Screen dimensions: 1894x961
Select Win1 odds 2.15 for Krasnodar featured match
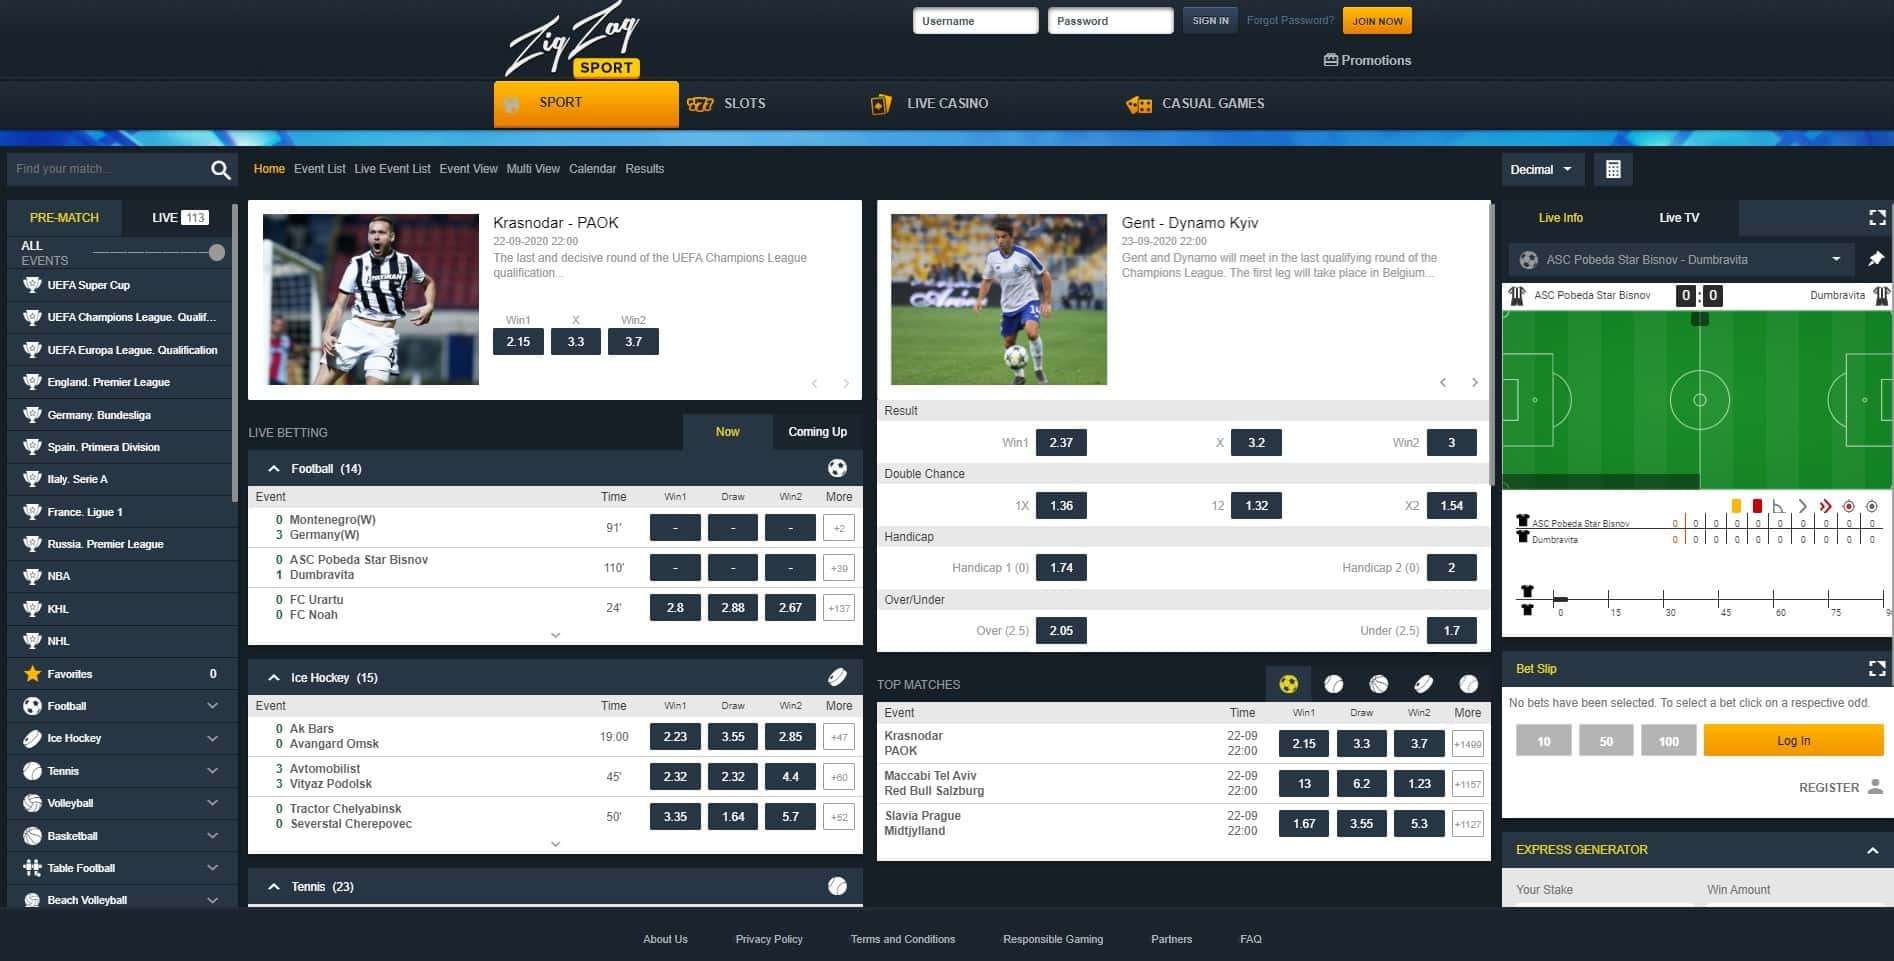pyautogui.click(x=518, y=342)
